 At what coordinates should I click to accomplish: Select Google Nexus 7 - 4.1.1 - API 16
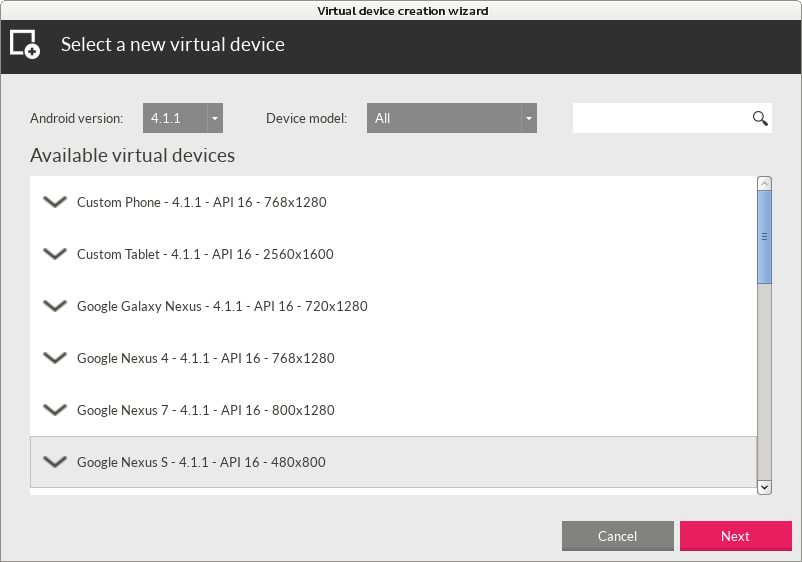click(x=393, y=410)
